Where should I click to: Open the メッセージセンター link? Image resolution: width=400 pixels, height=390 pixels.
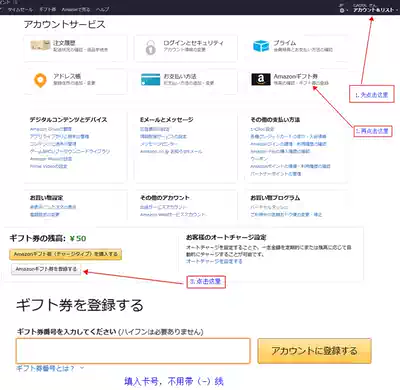pos(159,144)
